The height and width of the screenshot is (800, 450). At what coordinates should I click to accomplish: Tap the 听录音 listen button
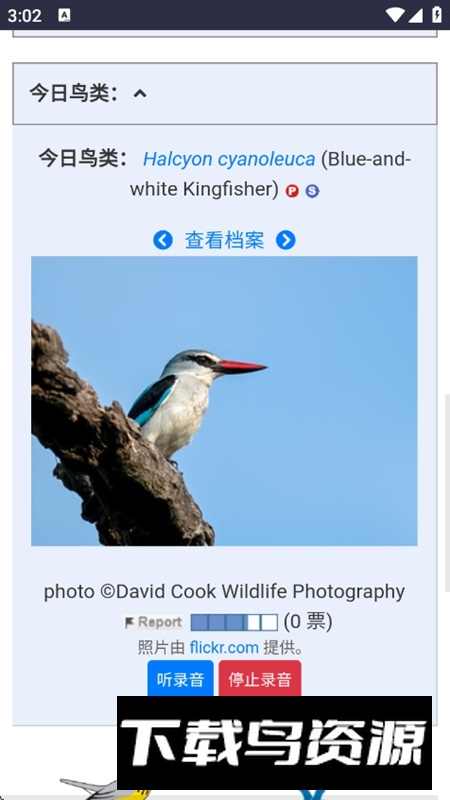pos(181,679)
